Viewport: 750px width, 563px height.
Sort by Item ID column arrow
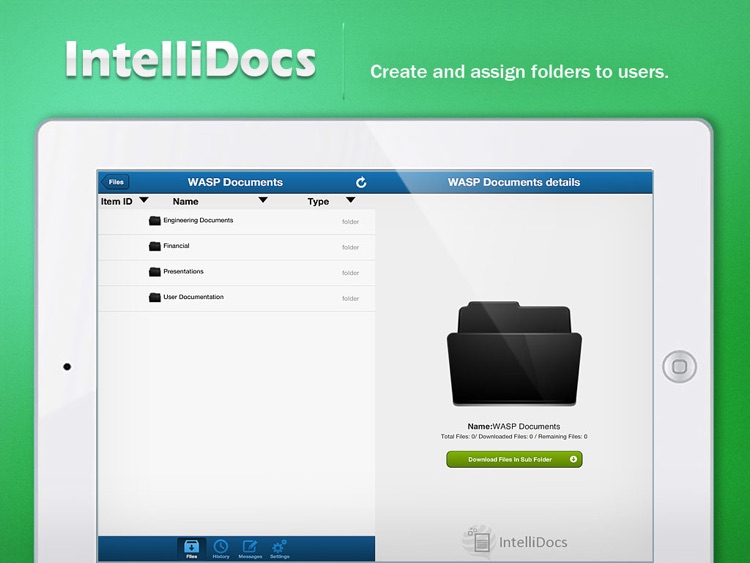[x=143, y=200]
